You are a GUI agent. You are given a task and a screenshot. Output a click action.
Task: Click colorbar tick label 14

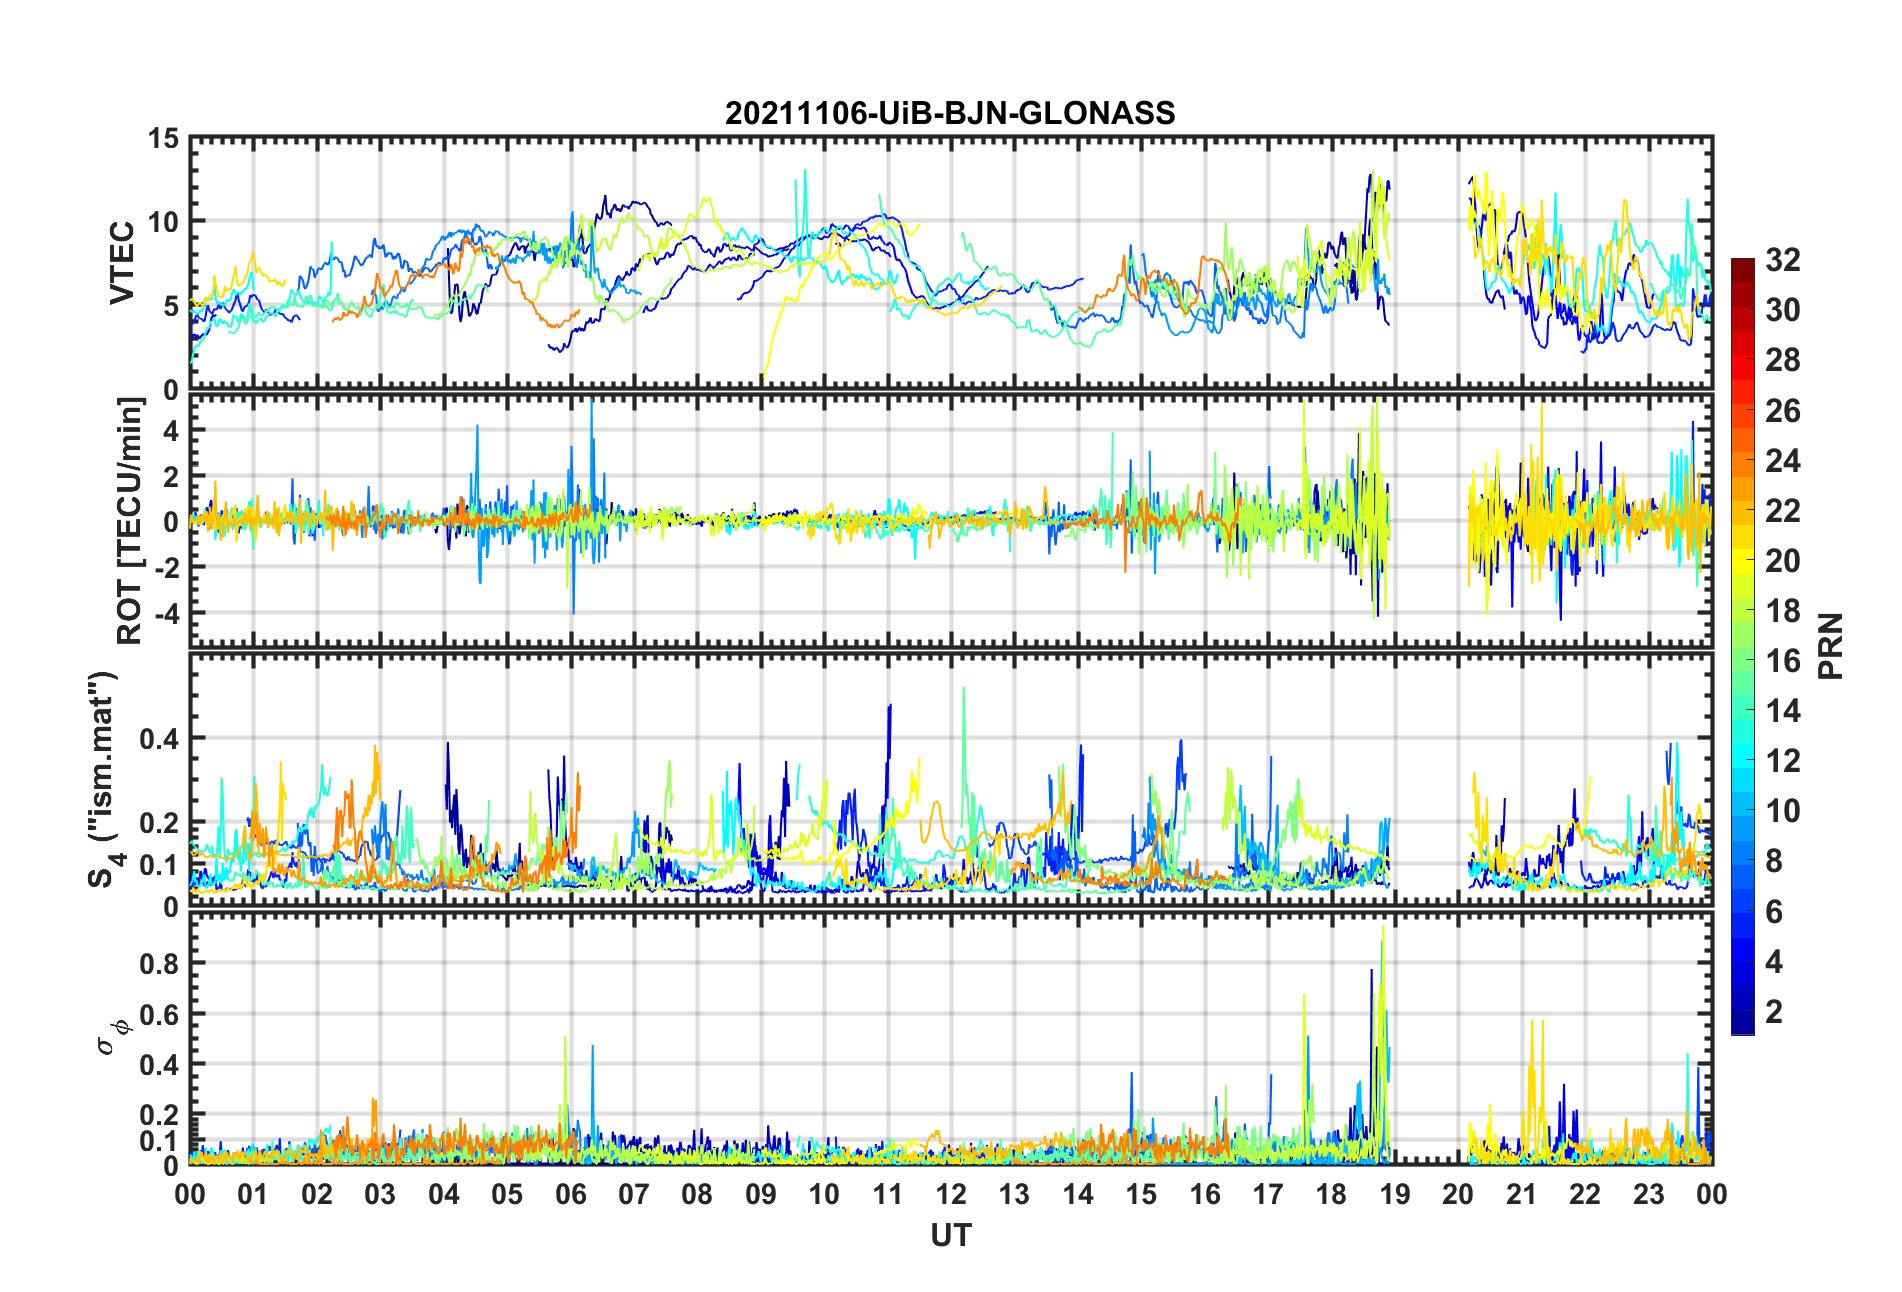click(x=1782, y=711)
